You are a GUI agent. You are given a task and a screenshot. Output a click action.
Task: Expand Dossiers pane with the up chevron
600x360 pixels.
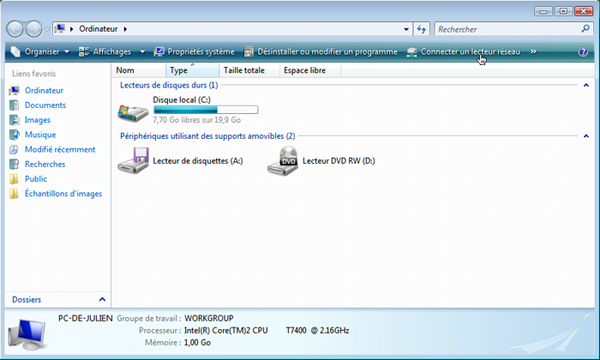tap(102, 300)
